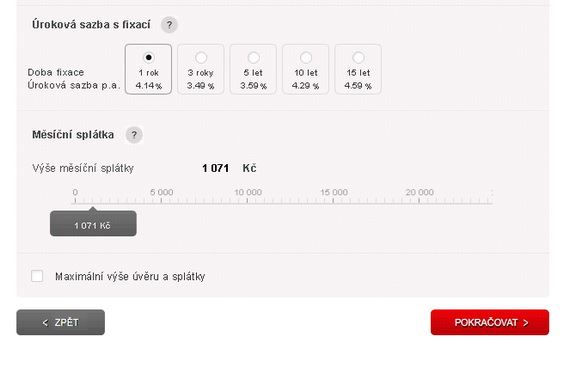Click the monthly payment value 1 071 field
The height and width of the screenshot is (374, 575).
click(x=216, y=168)
